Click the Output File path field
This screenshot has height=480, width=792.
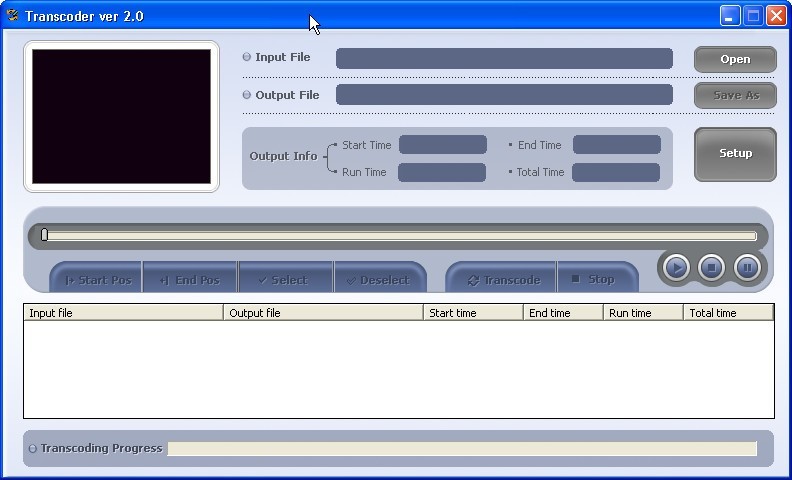[x=504, y=95]
